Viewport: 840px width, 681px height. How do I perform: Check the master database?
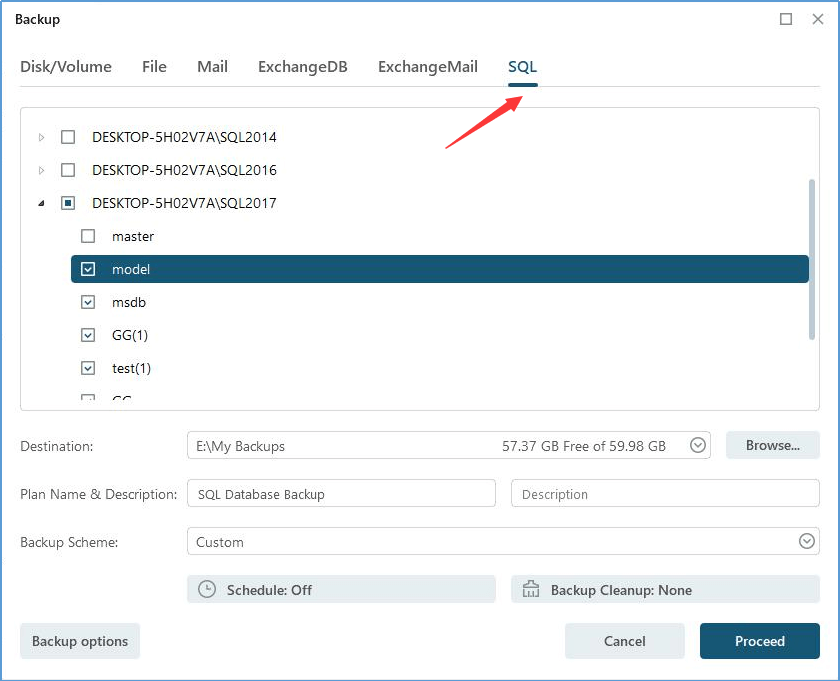87,236
